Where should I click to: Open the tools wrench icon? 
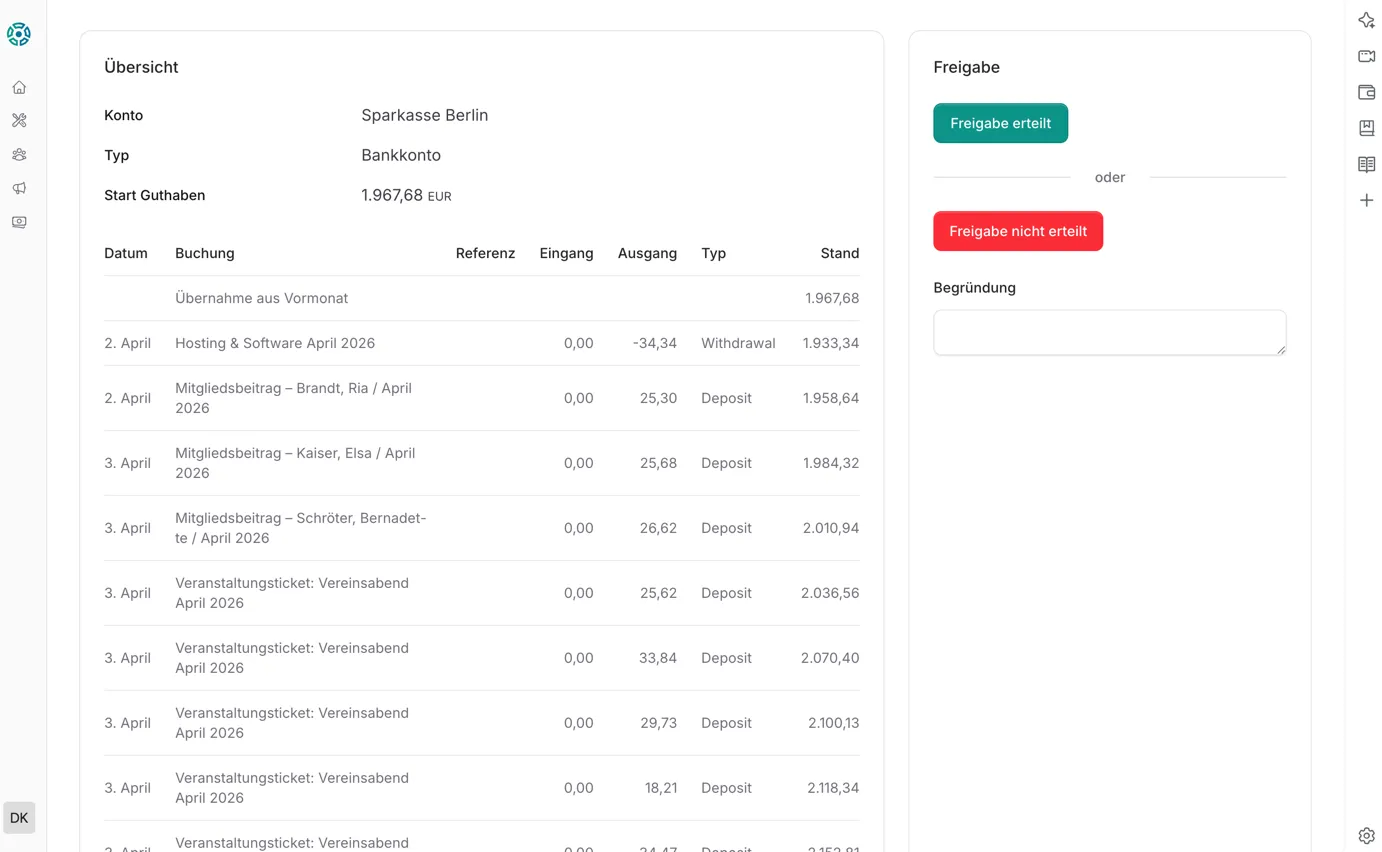(19, 120)
